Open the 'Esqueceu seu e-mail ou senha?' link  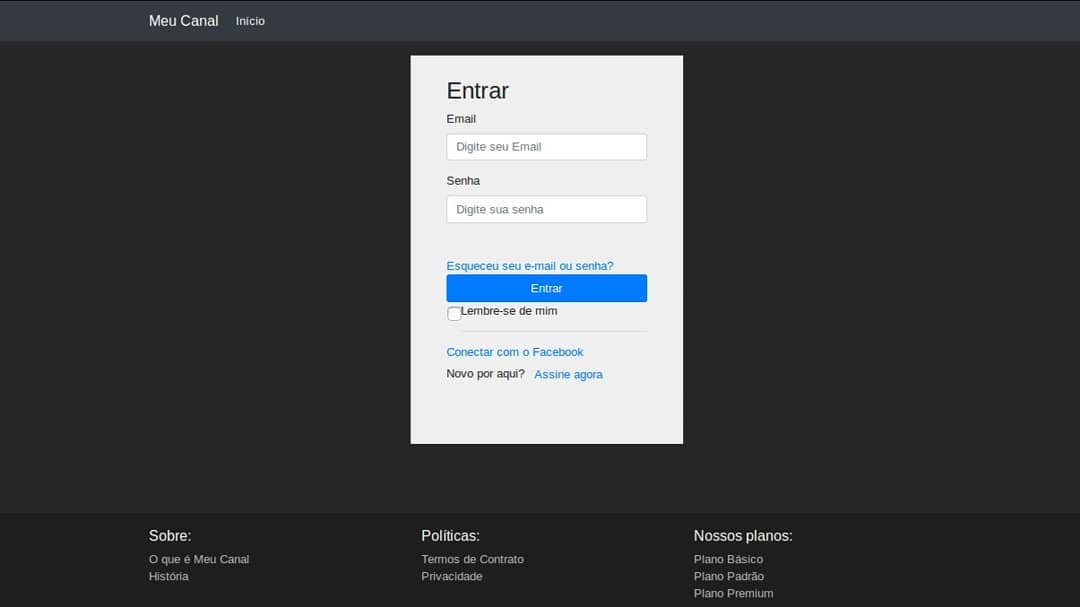tap(530, 266)
